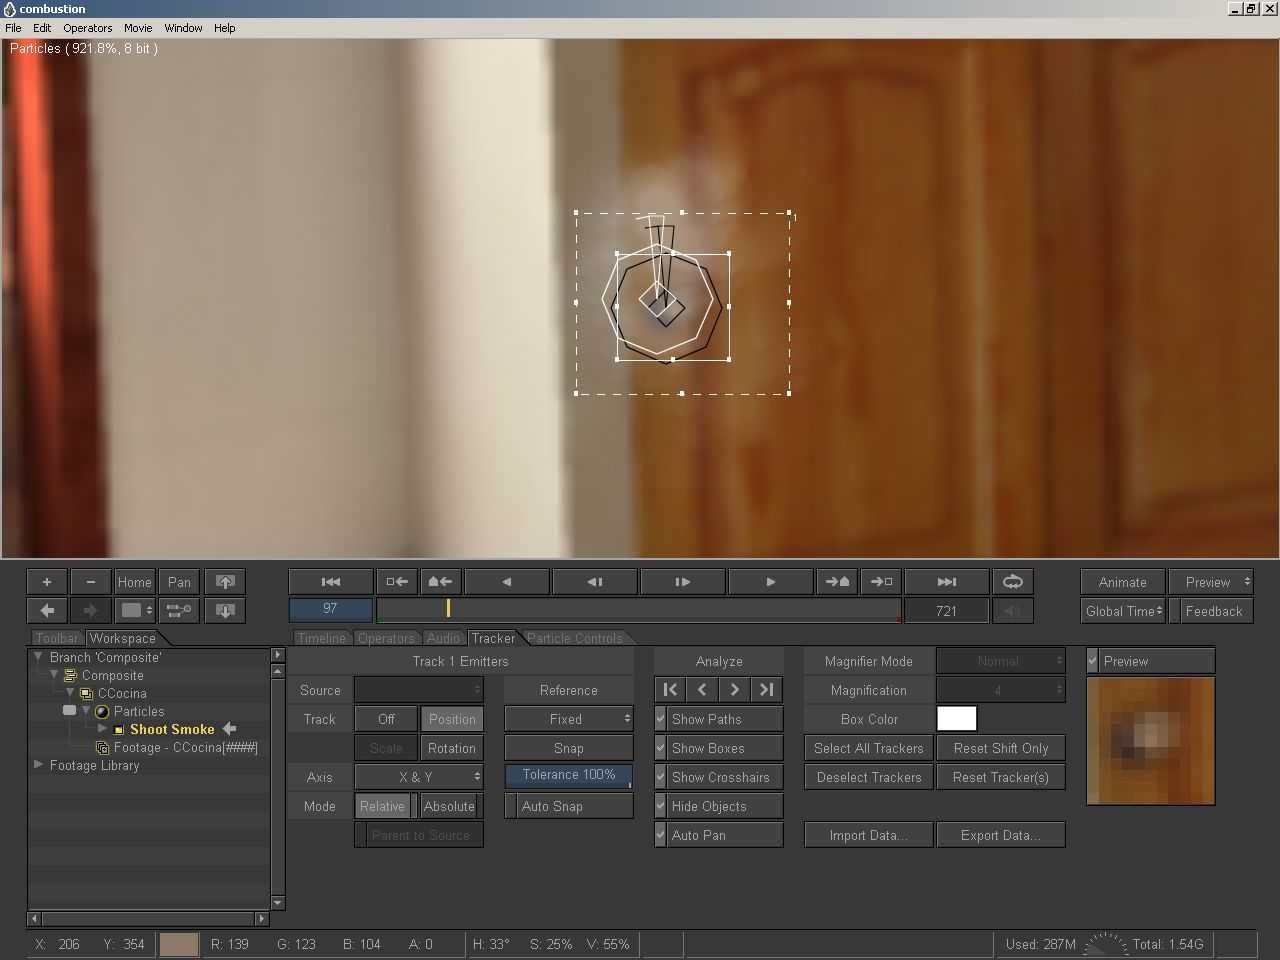The image size is (1280, 960).
Task: Switch to the Toolbar tab
Action: pos(57,638)
